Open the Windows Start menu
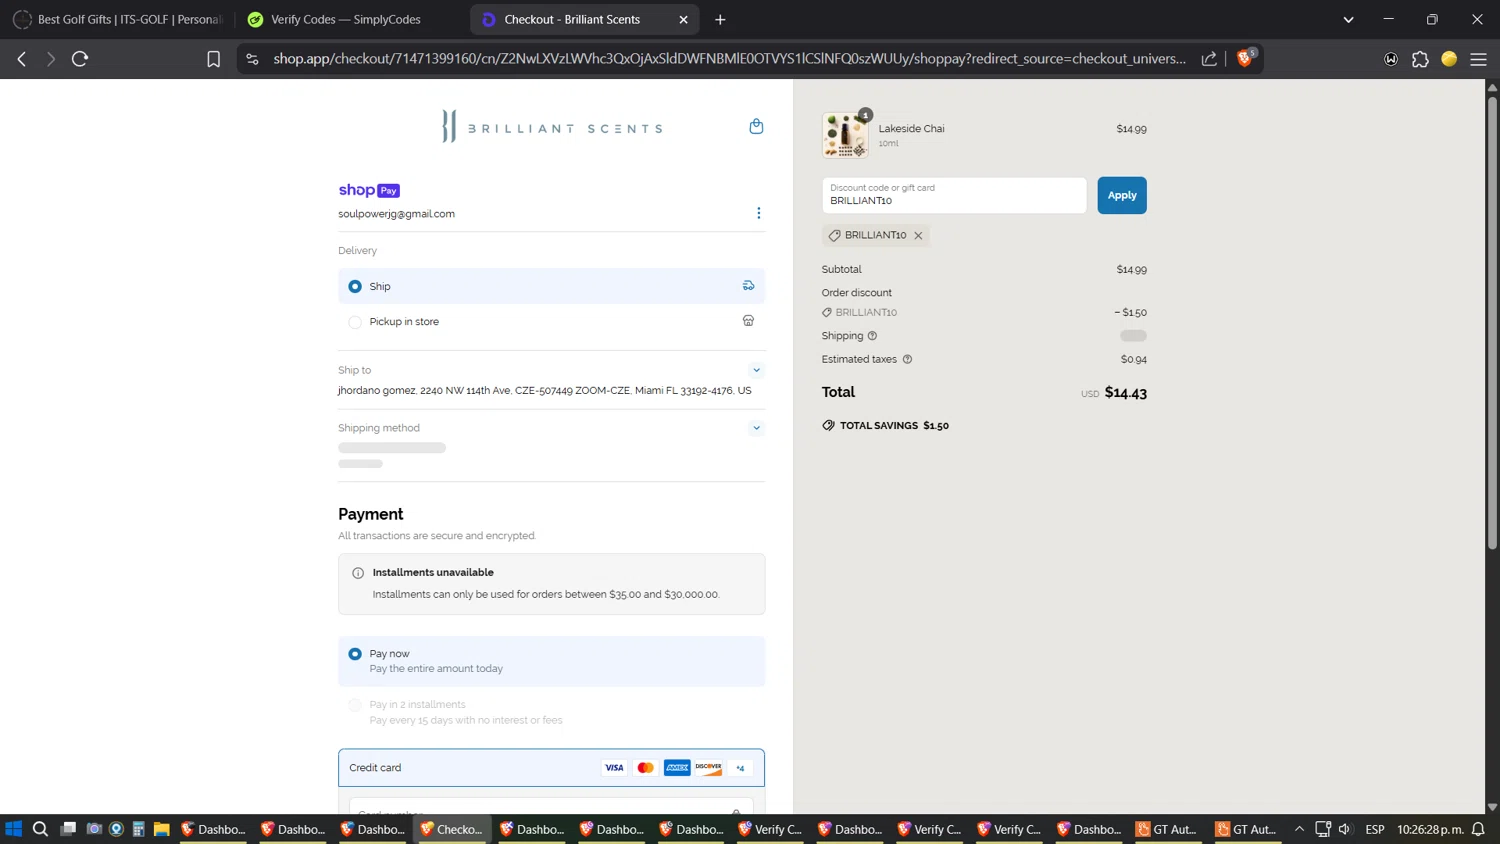 (14, 829)
